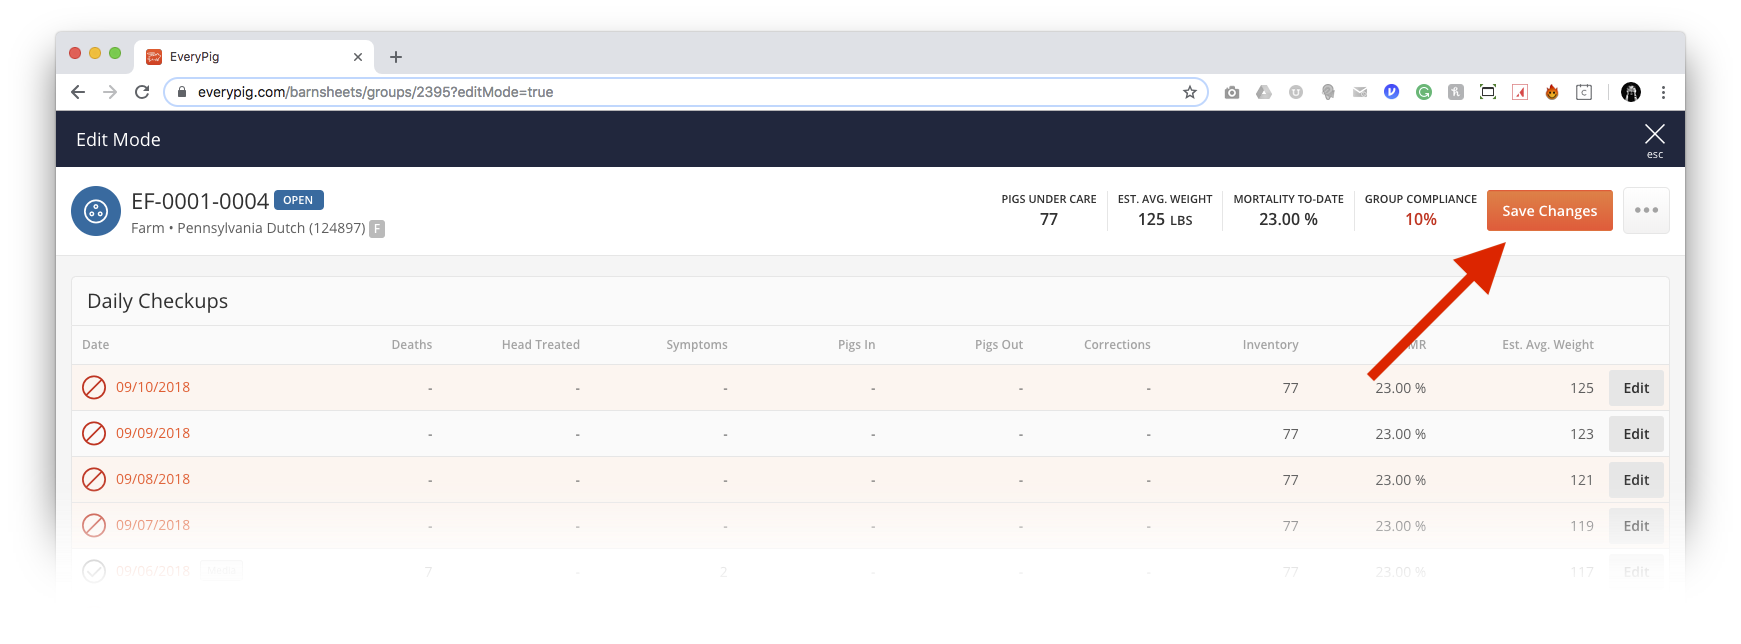Screen dimensions: 1741x644
Task: Open a new browser tab with plus
Action: tap(396, 57)
